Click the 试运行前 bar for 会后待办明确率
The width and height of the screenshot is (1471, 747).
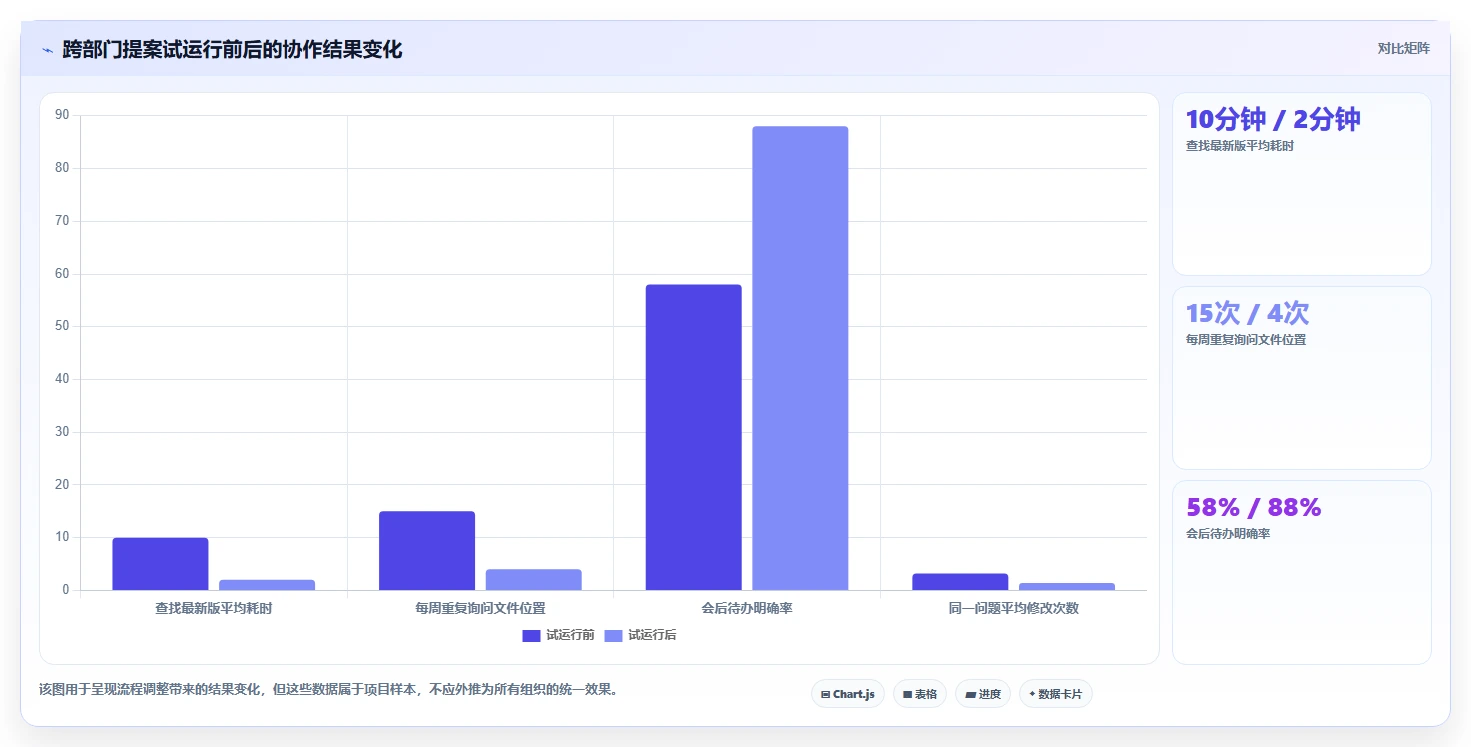693,437
